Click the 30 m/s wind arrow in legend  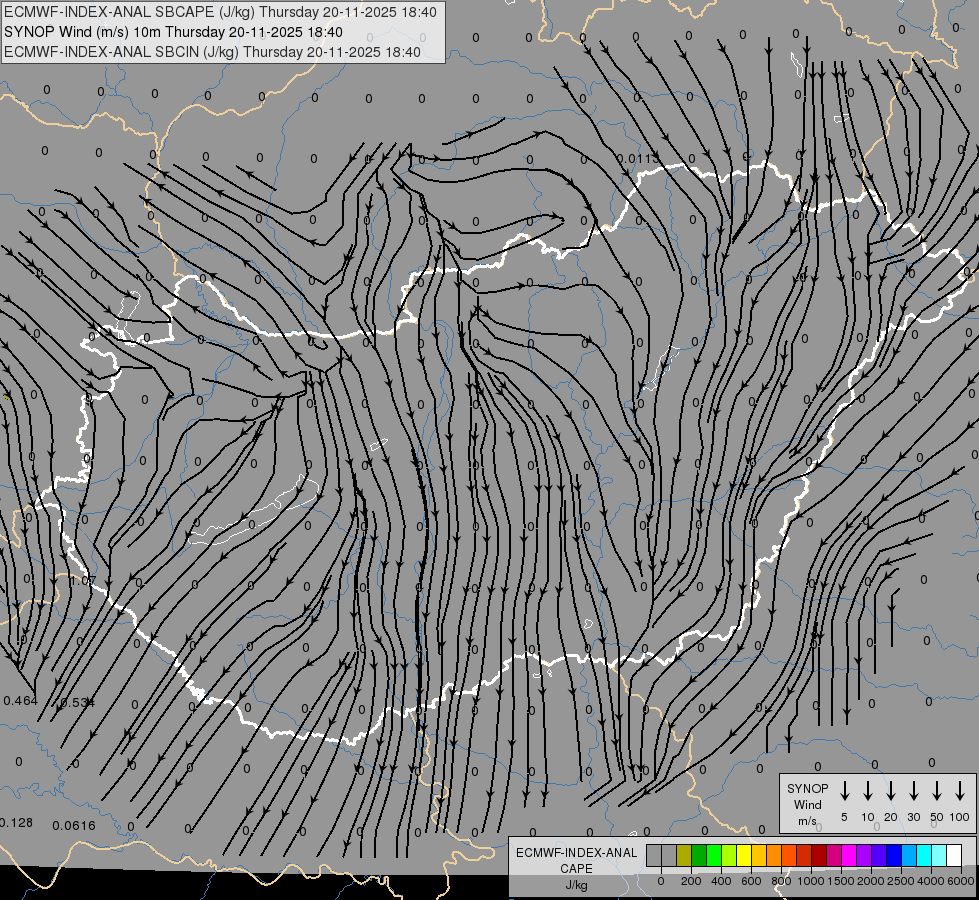coord(913,791)
